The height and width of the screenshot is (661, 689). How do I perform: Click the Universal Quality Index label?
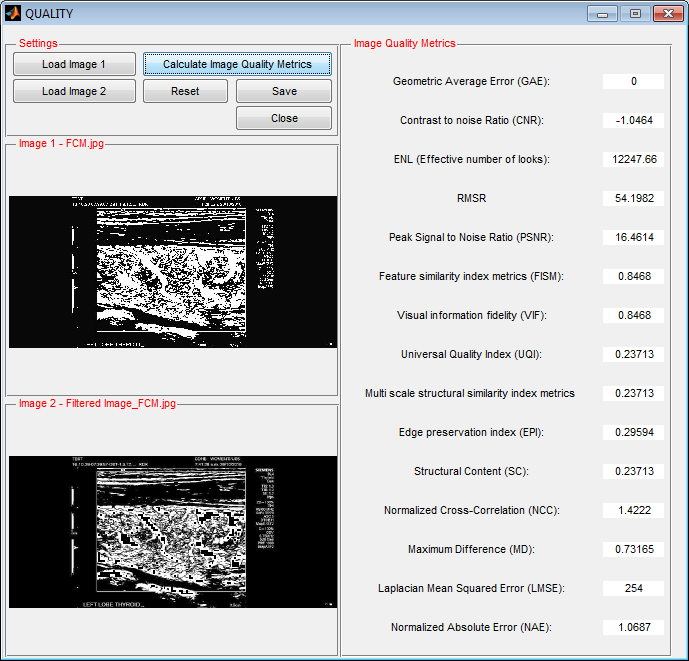tap(471, 354)
